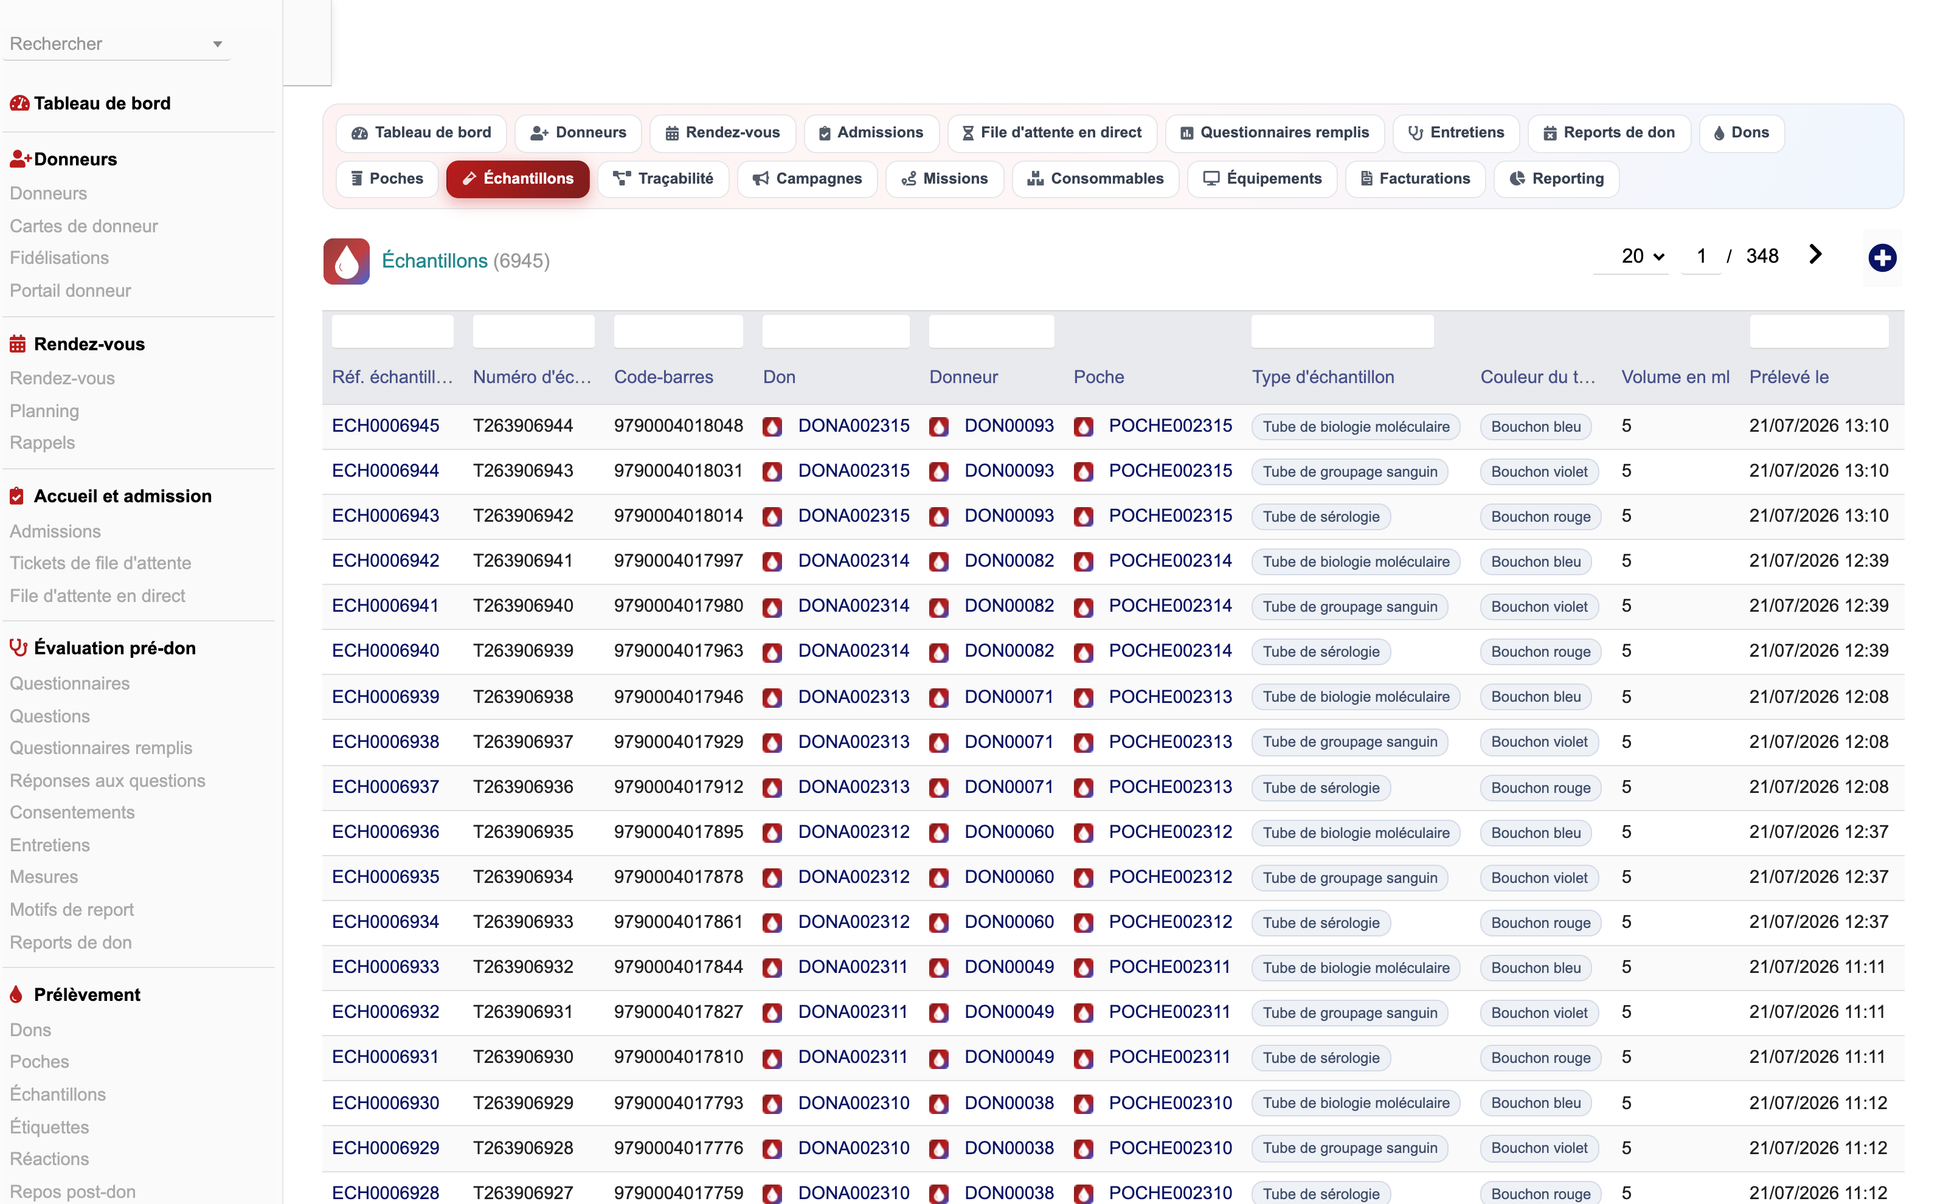This screenshot has height=1204, width=1946.
Task: Open the Campagnes tab
Action: coord(807,179)
